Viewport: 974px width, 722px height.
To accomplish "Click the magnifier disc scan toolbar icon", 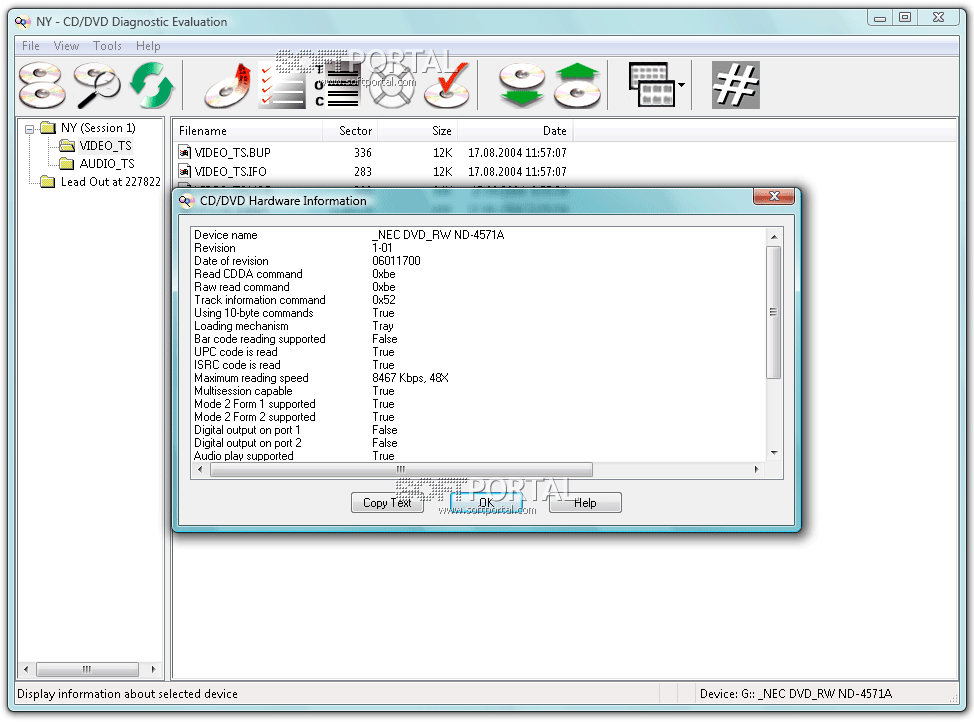I will [x=97, y=85].
